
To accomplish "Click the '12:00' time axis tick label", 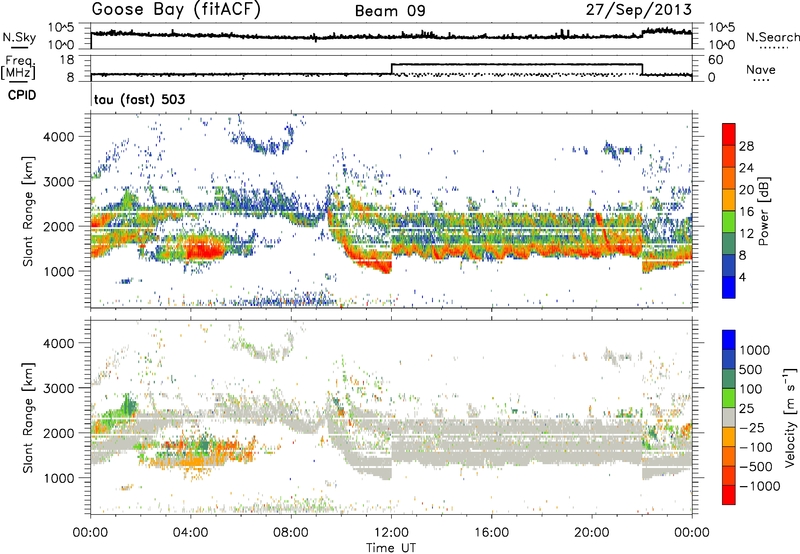I will (391, 533).
